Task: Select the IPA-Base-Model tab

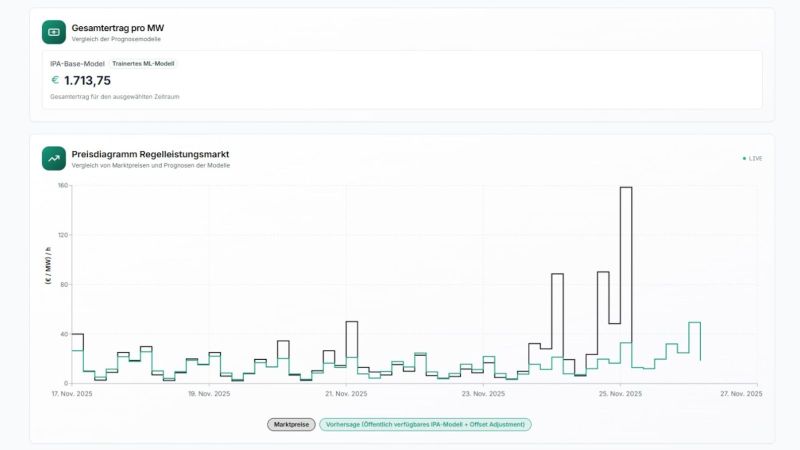Action: tap(77, 63)
